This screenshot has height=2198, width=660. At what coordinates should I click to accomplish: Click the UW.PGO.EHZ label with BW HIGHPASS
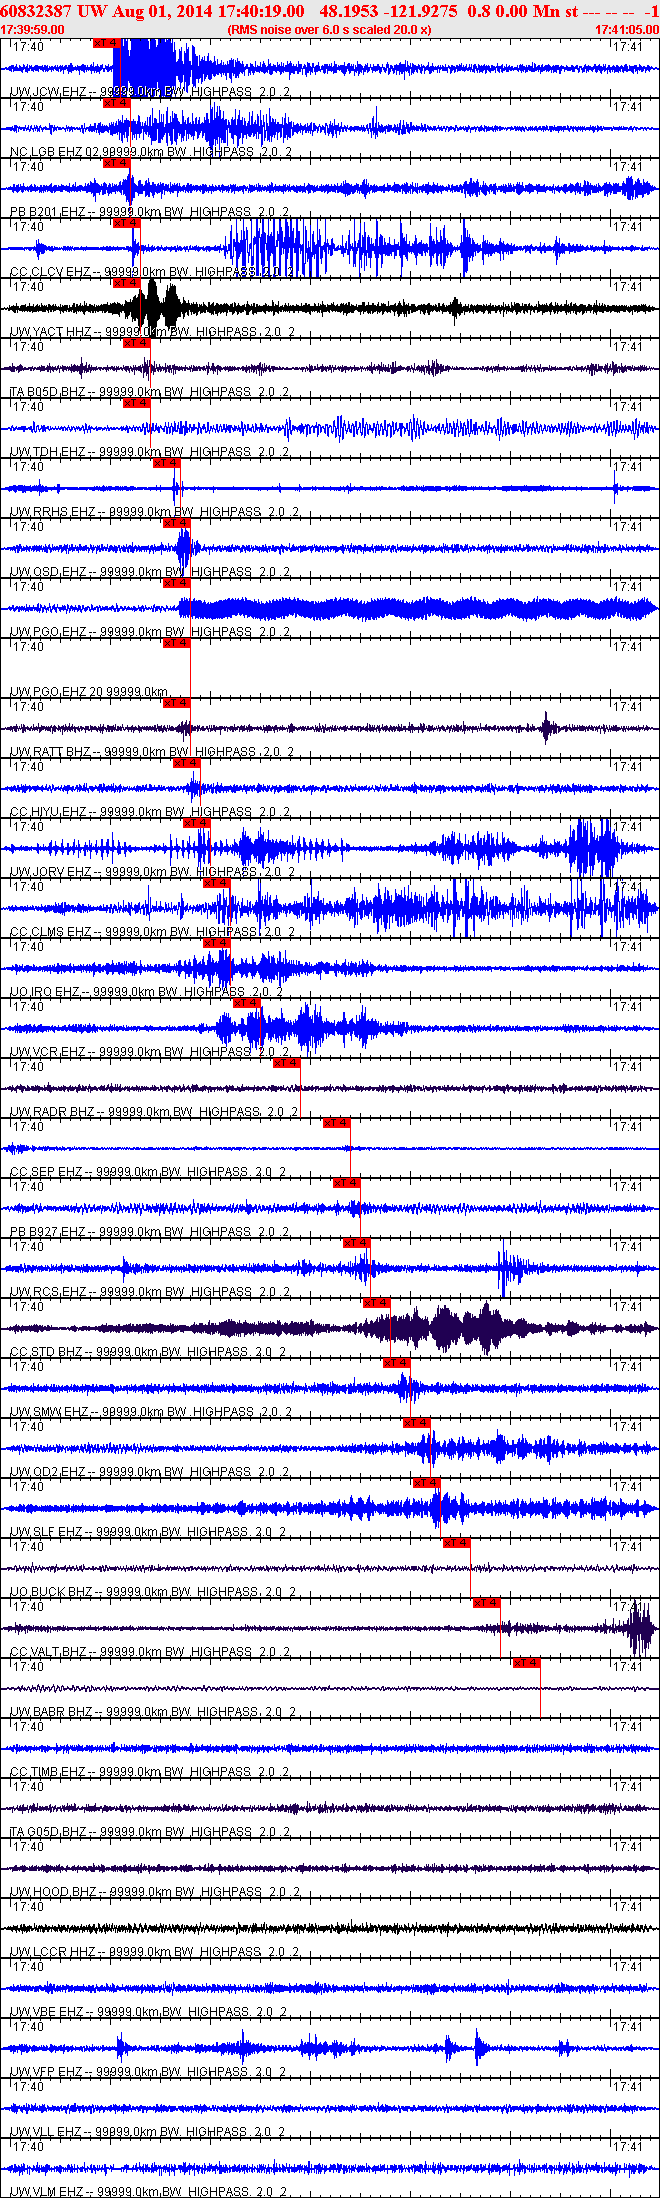click(151, 632)
